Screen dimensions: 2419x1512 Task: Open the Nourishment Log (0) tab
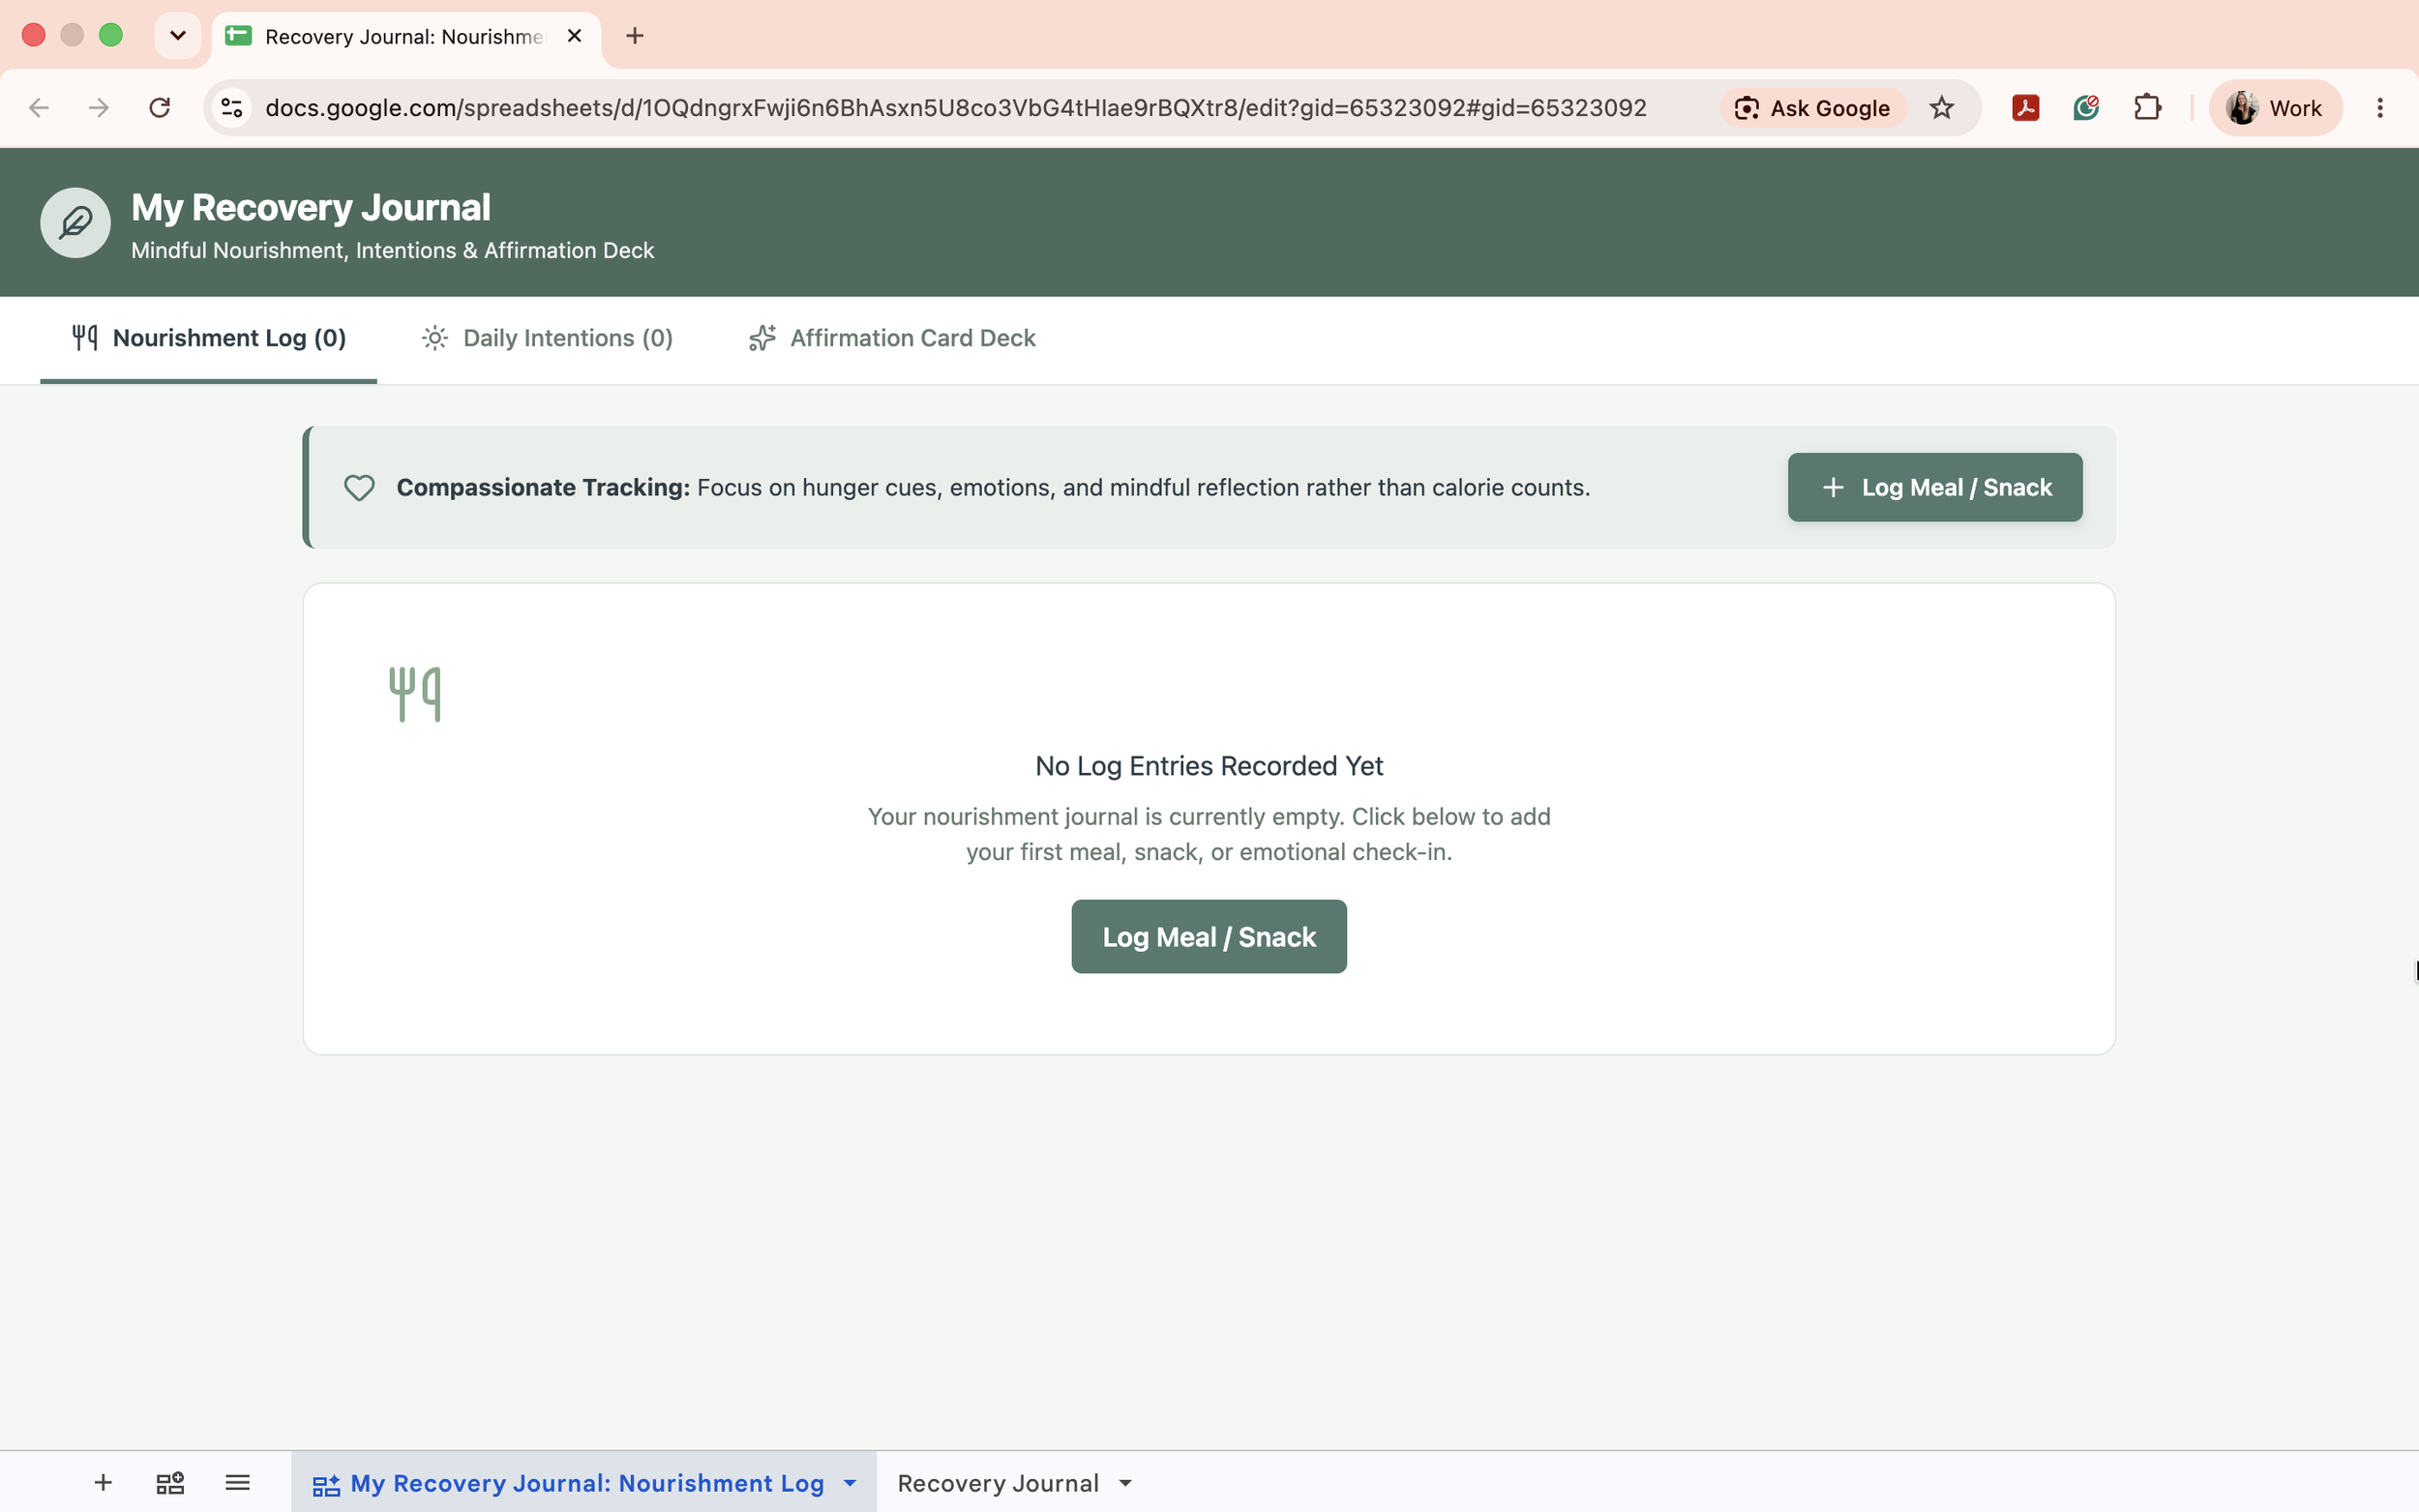click(x=208, y=338)
